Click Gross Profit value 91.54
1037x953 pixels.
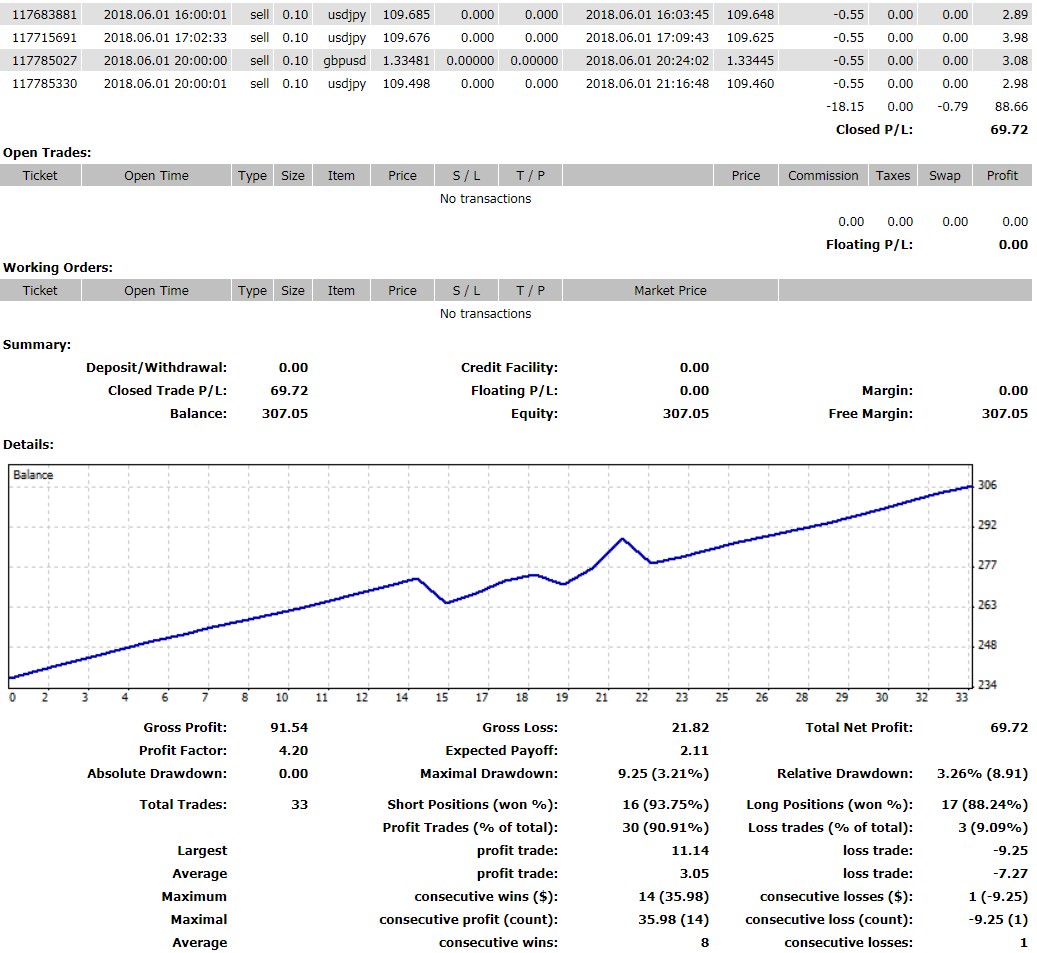tap(289, 728)
